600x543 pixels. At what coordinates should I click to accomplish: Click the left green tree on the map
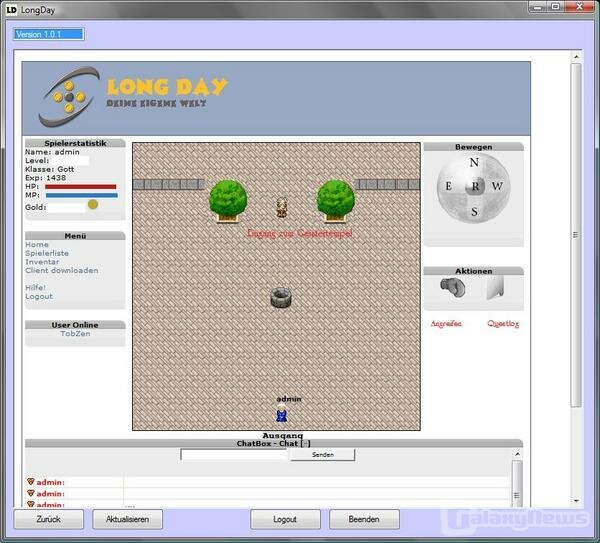tap(228, 201)
